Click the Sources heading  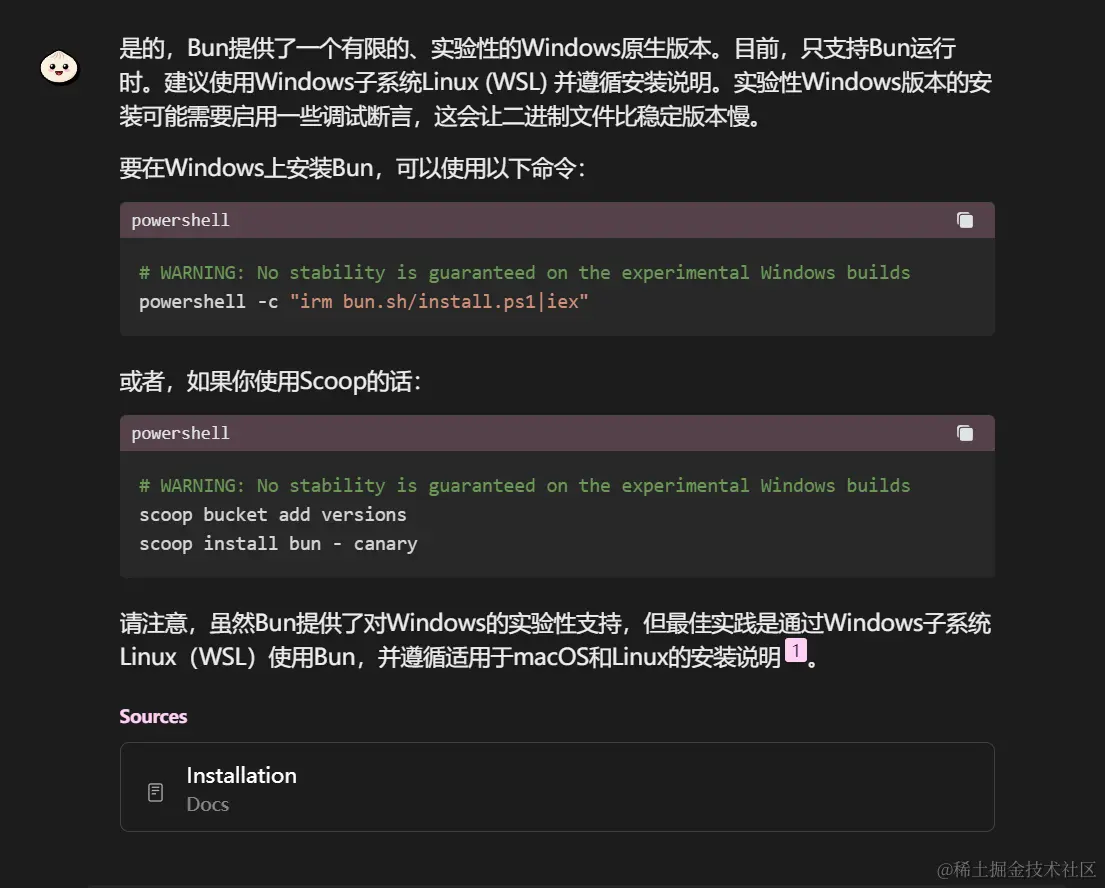pyautogui.click(x=153, y=716)
